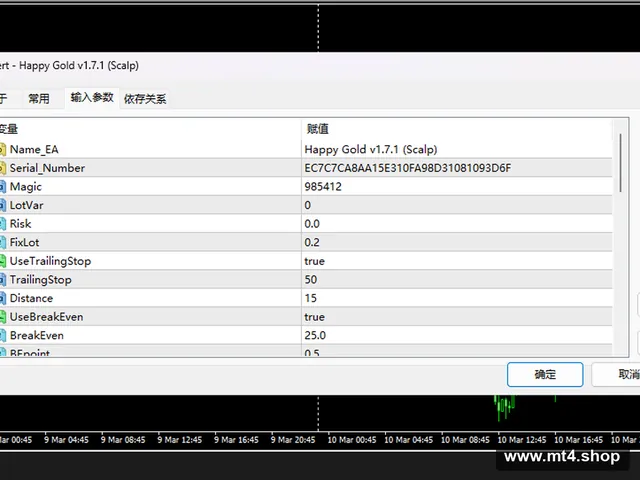
Task: Select the Risk variable name
Action: (x=20, y=224)
